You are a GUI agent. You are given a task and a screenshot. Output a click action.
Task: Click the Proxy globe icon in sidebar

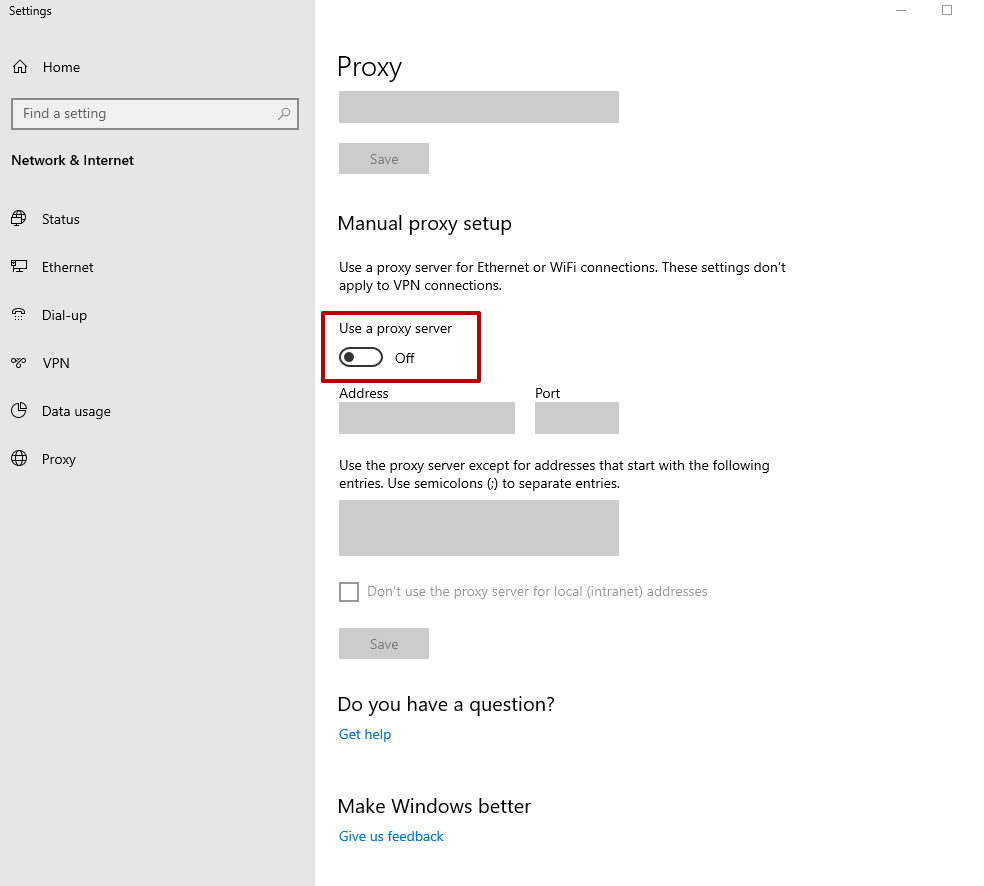point(19,459)
